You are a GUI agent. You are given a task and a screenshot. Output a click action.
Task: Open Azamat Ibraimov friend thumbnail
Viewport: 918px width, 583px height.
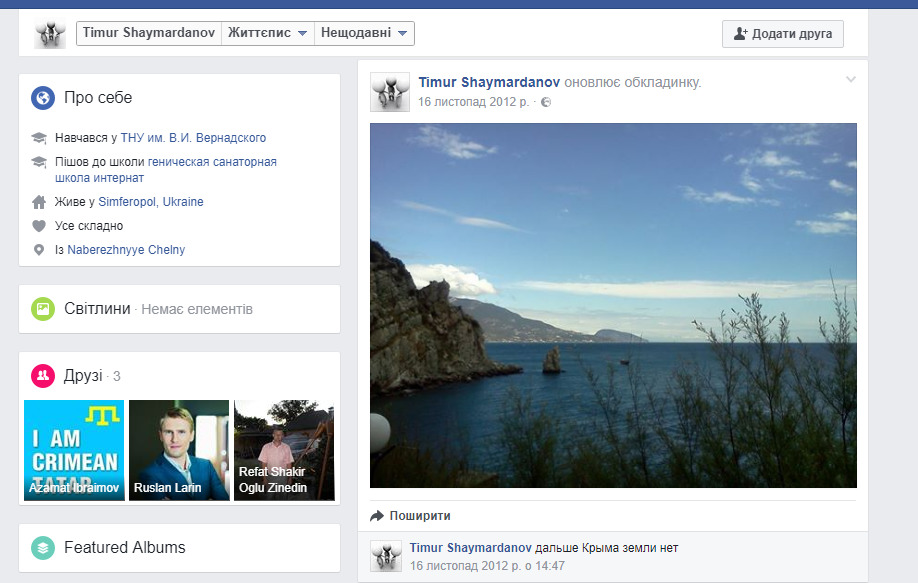click(74, 450)
